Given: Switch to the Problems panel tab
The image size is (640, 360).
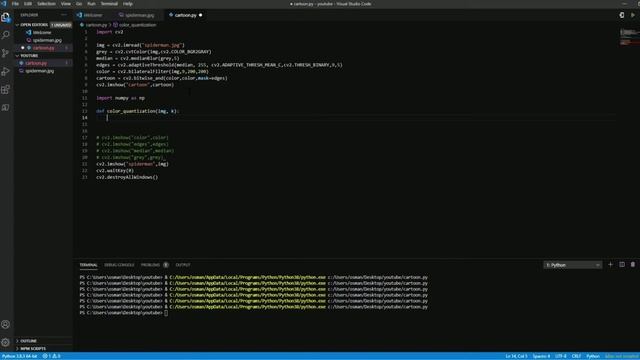Looking at the screenshot, I should [150, 265].
